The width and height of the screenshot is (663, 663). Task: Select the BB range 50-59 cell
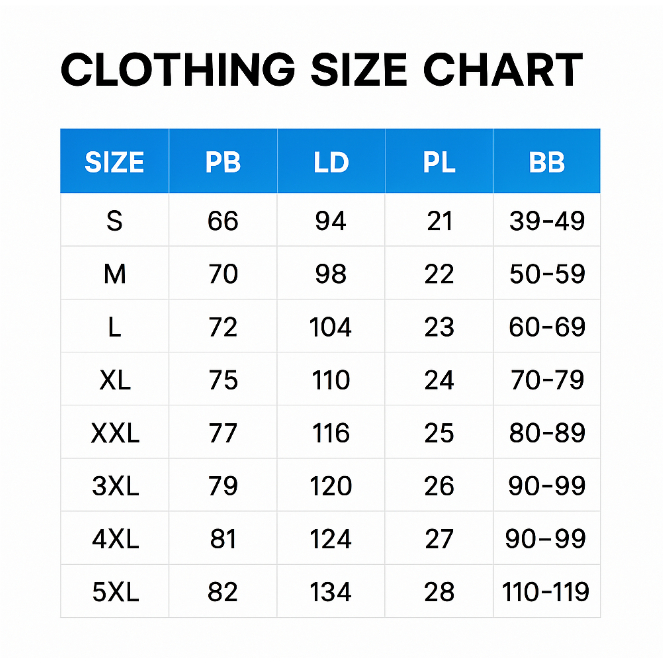click(547, 274)
